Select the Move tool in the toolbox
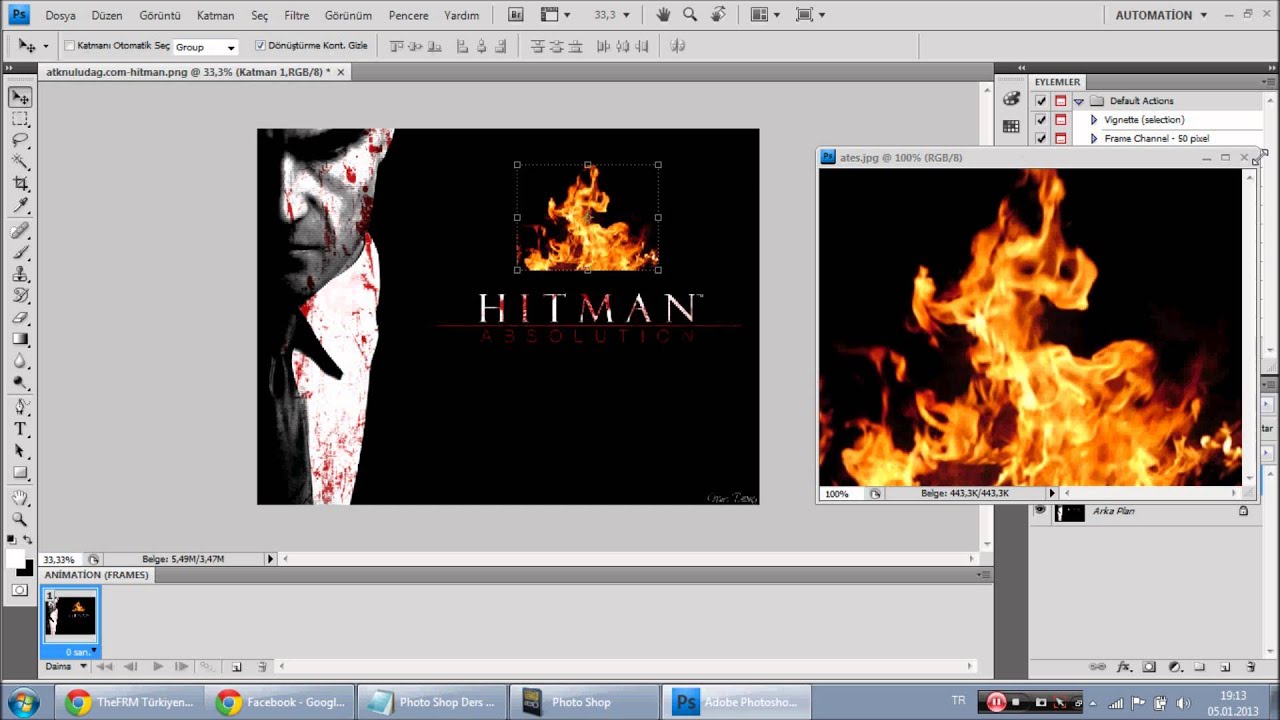1280x720 pixels. click(20, 97)
